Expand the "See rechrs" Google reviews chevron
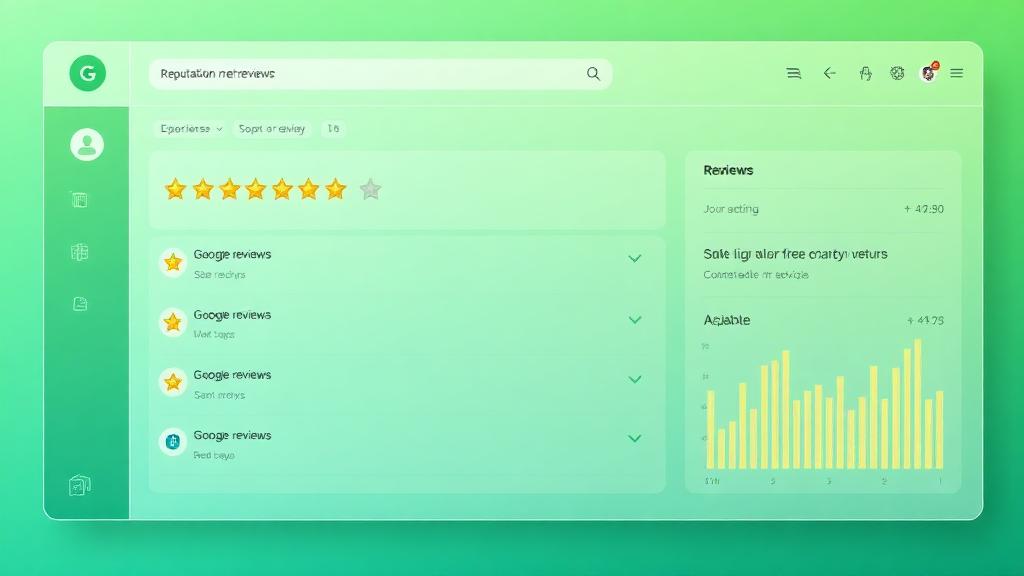 tap(635, 259)
